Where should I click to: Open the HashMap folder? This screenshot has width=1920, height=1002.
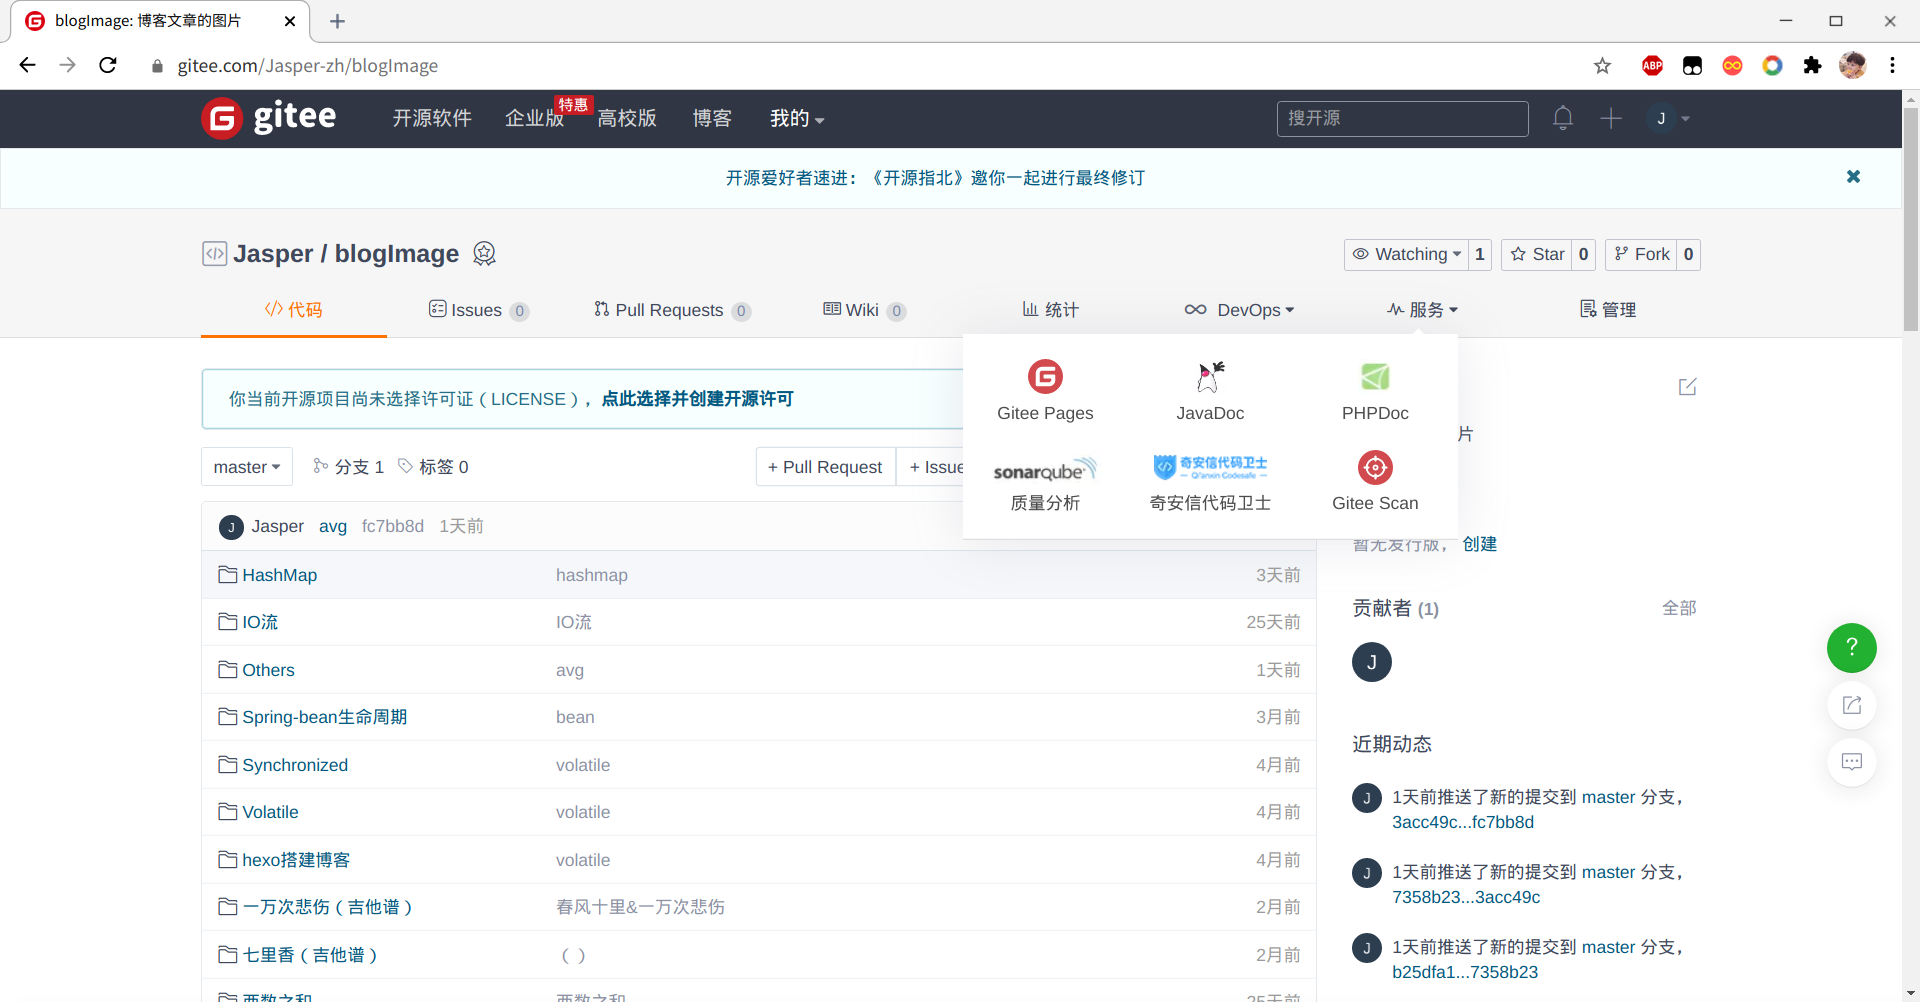[x=279, y=575]
